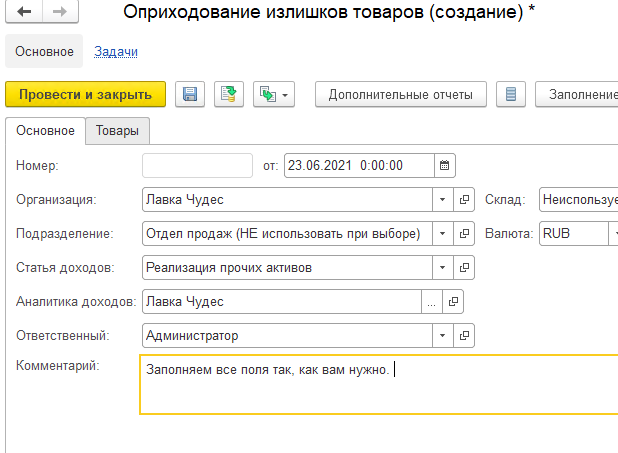Viewport: 618px width, 453px height.
Task: Open the Подразделение record with the open icon
Action: [464, 233]
